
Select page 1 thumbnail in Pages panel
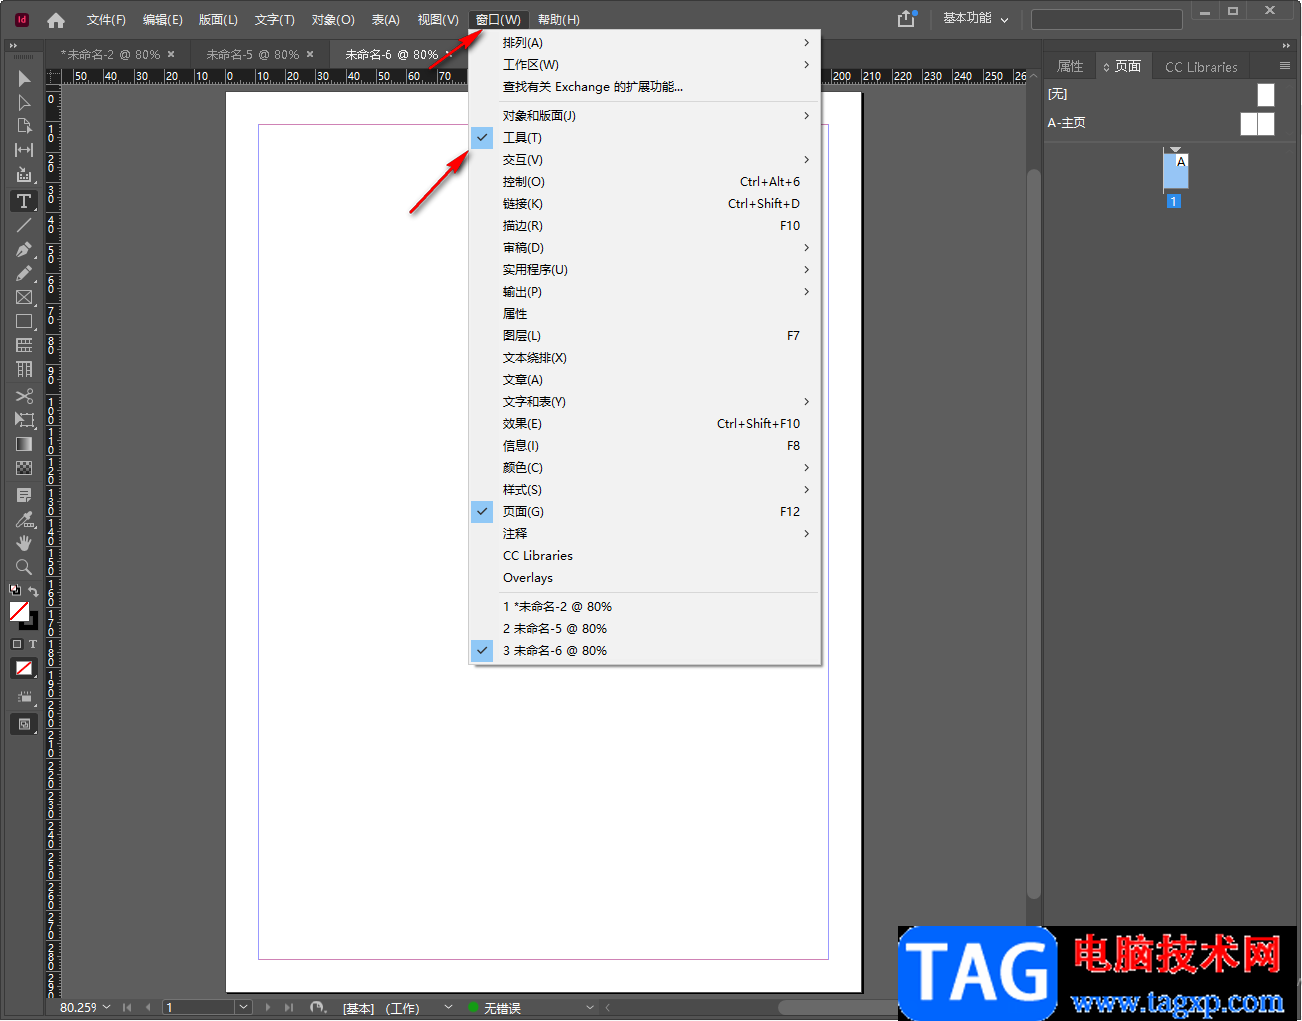pyautogui.click(x=1175, y=170)
